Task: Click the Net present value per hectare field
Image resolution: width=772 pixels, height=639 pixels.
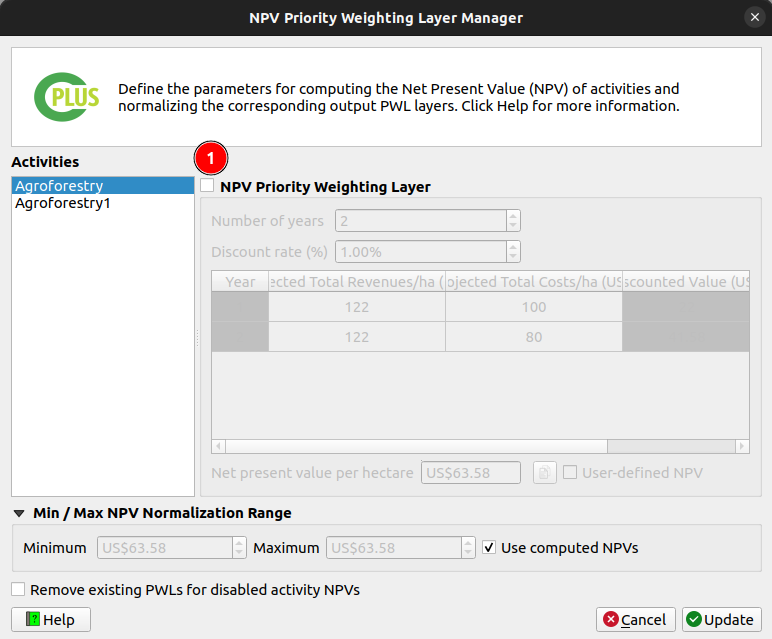Action: (471, 473)
